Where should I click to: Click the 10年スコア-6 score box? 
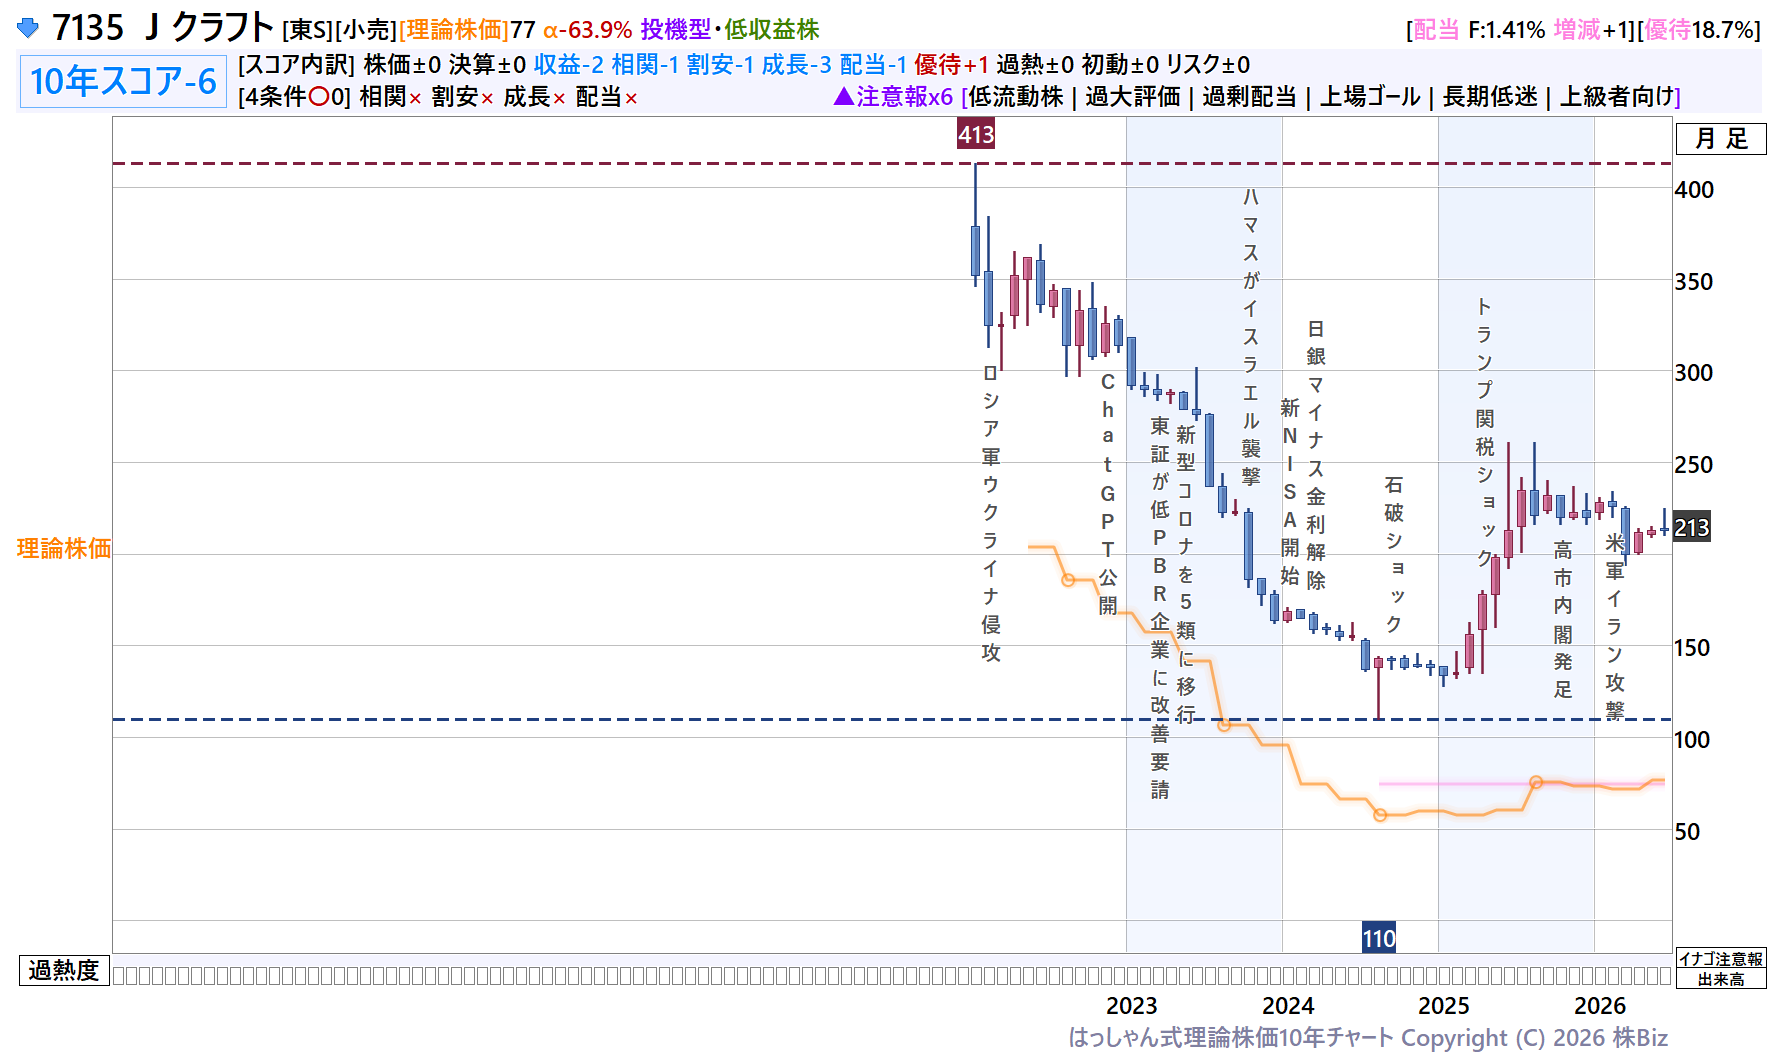(123, 81)
